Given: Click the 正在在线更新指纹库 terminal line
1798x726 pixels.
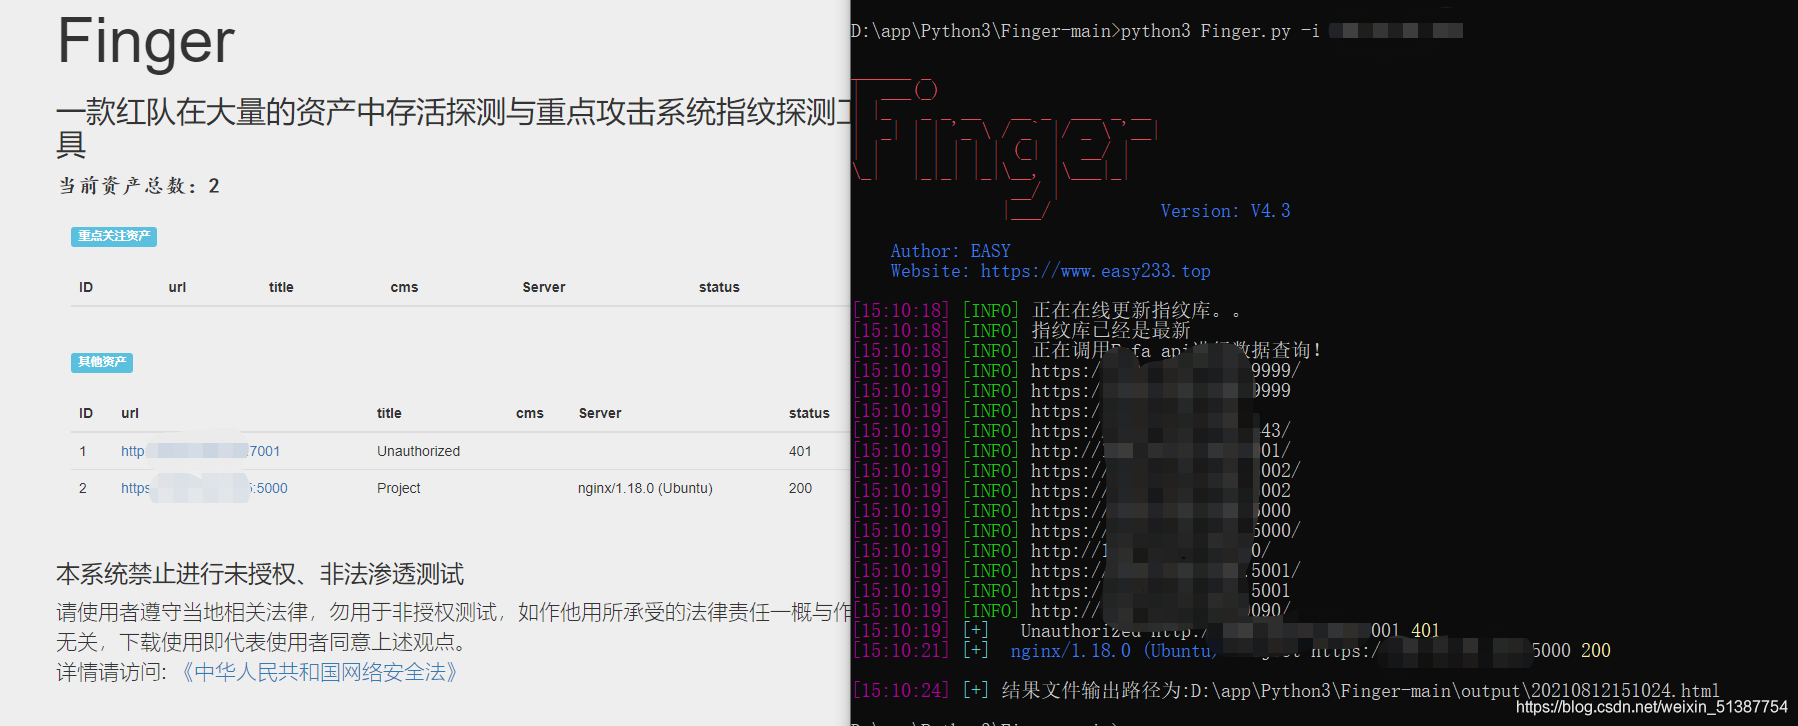Looking at the screenshot, I should pos(1046,311).
